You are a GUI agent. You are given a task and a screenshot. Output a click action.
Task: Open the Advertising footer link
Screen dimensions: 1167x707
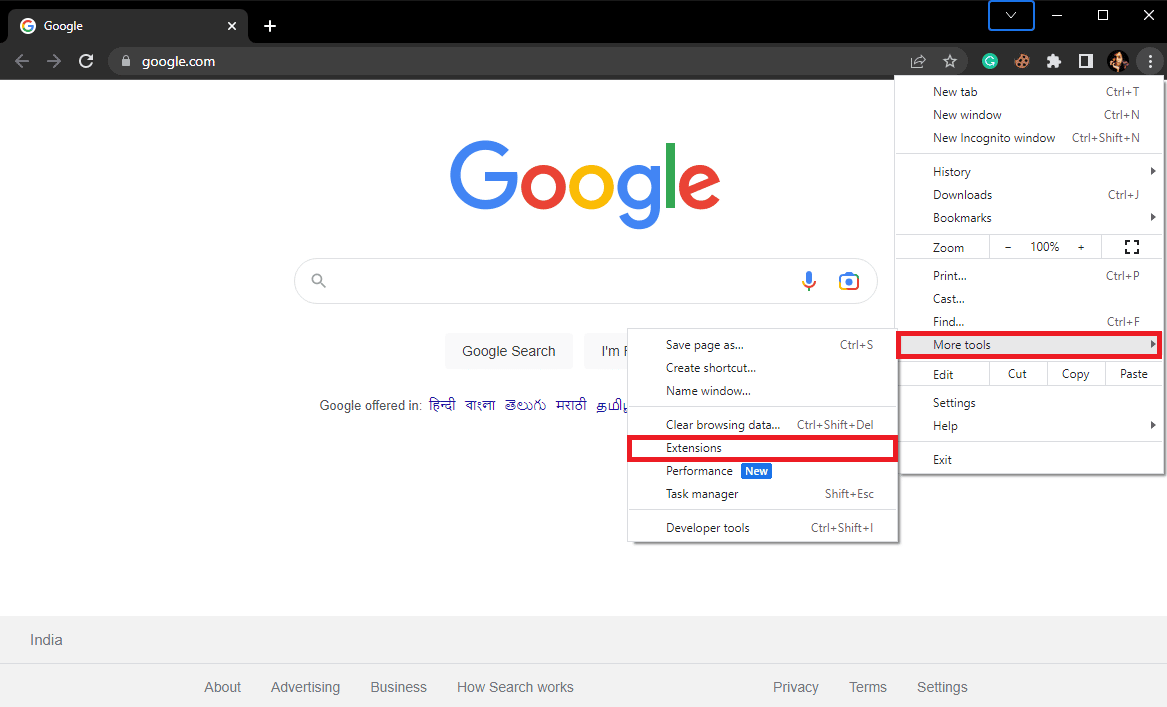pos(305,687)
